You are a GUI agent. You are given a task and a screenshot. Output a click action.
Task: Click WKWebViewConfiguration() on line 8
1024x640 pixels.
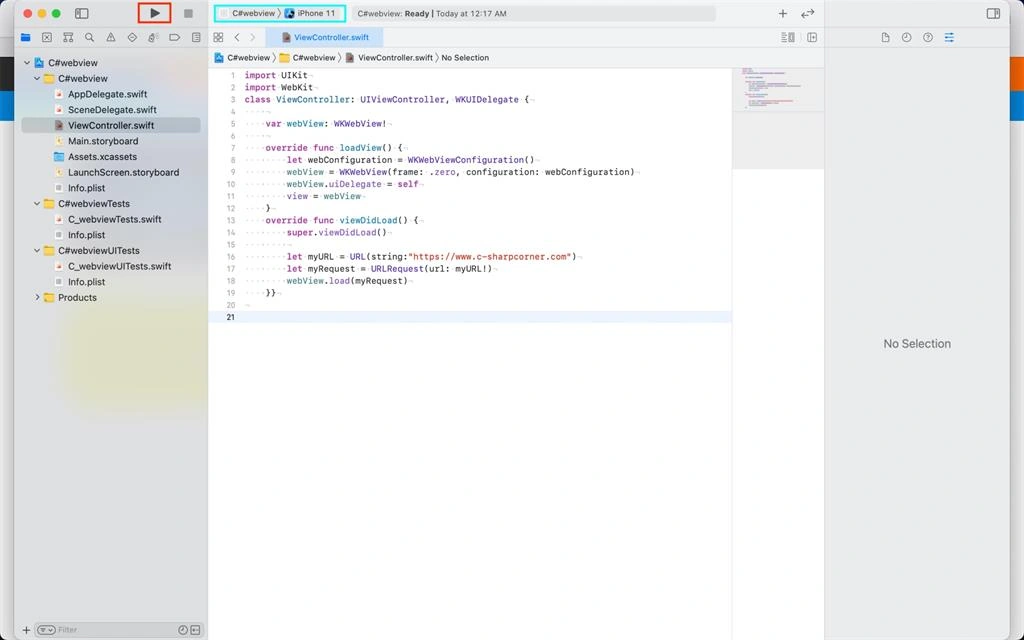tap(471, 160)
